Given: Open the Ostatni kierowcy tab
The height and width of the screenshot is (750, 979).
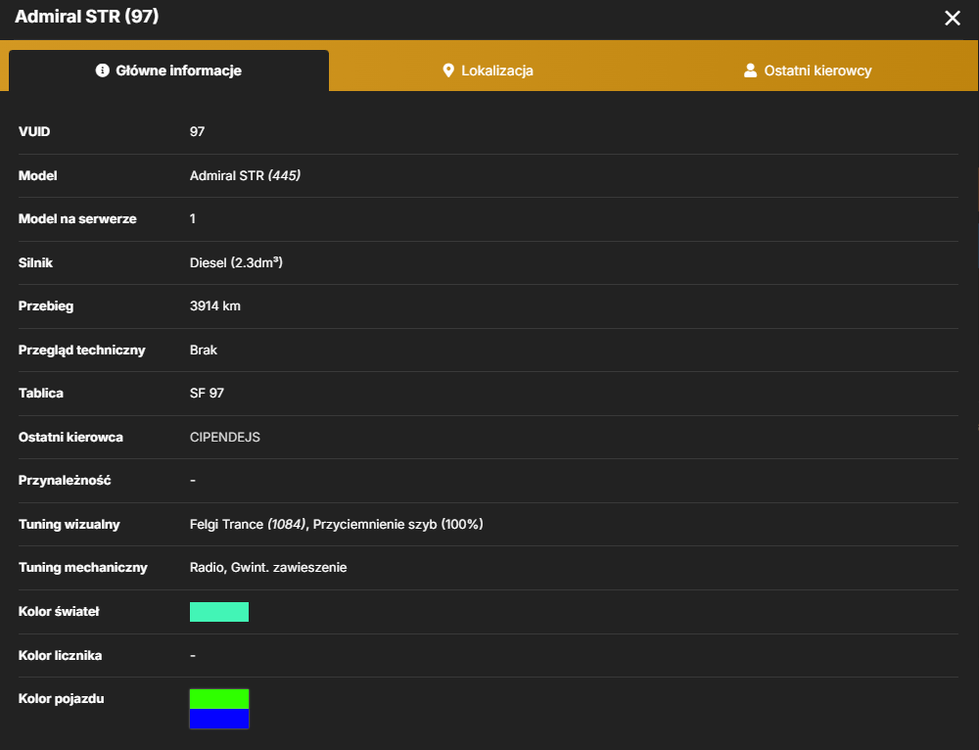Looking at the screenshot, I should (807, 71).
